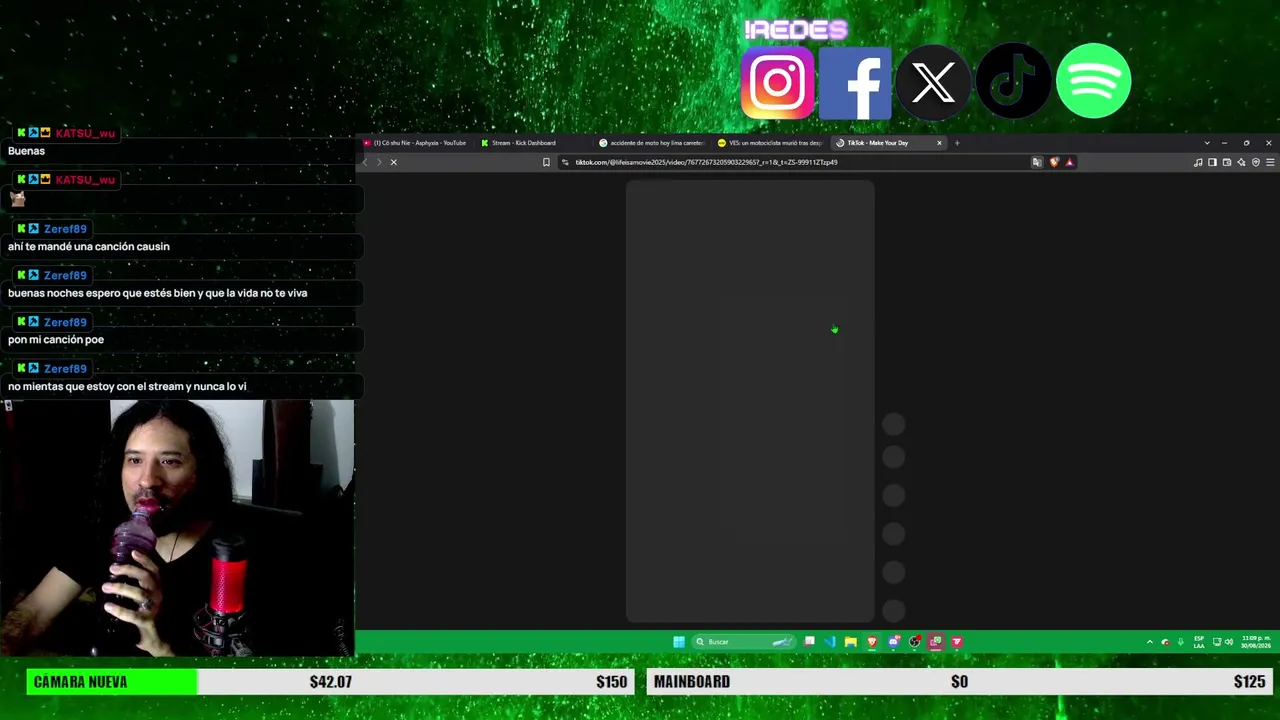Switch to the Kick Dashboard tab
Viewport: 1280px width, 720px height.
click(534, 143)
